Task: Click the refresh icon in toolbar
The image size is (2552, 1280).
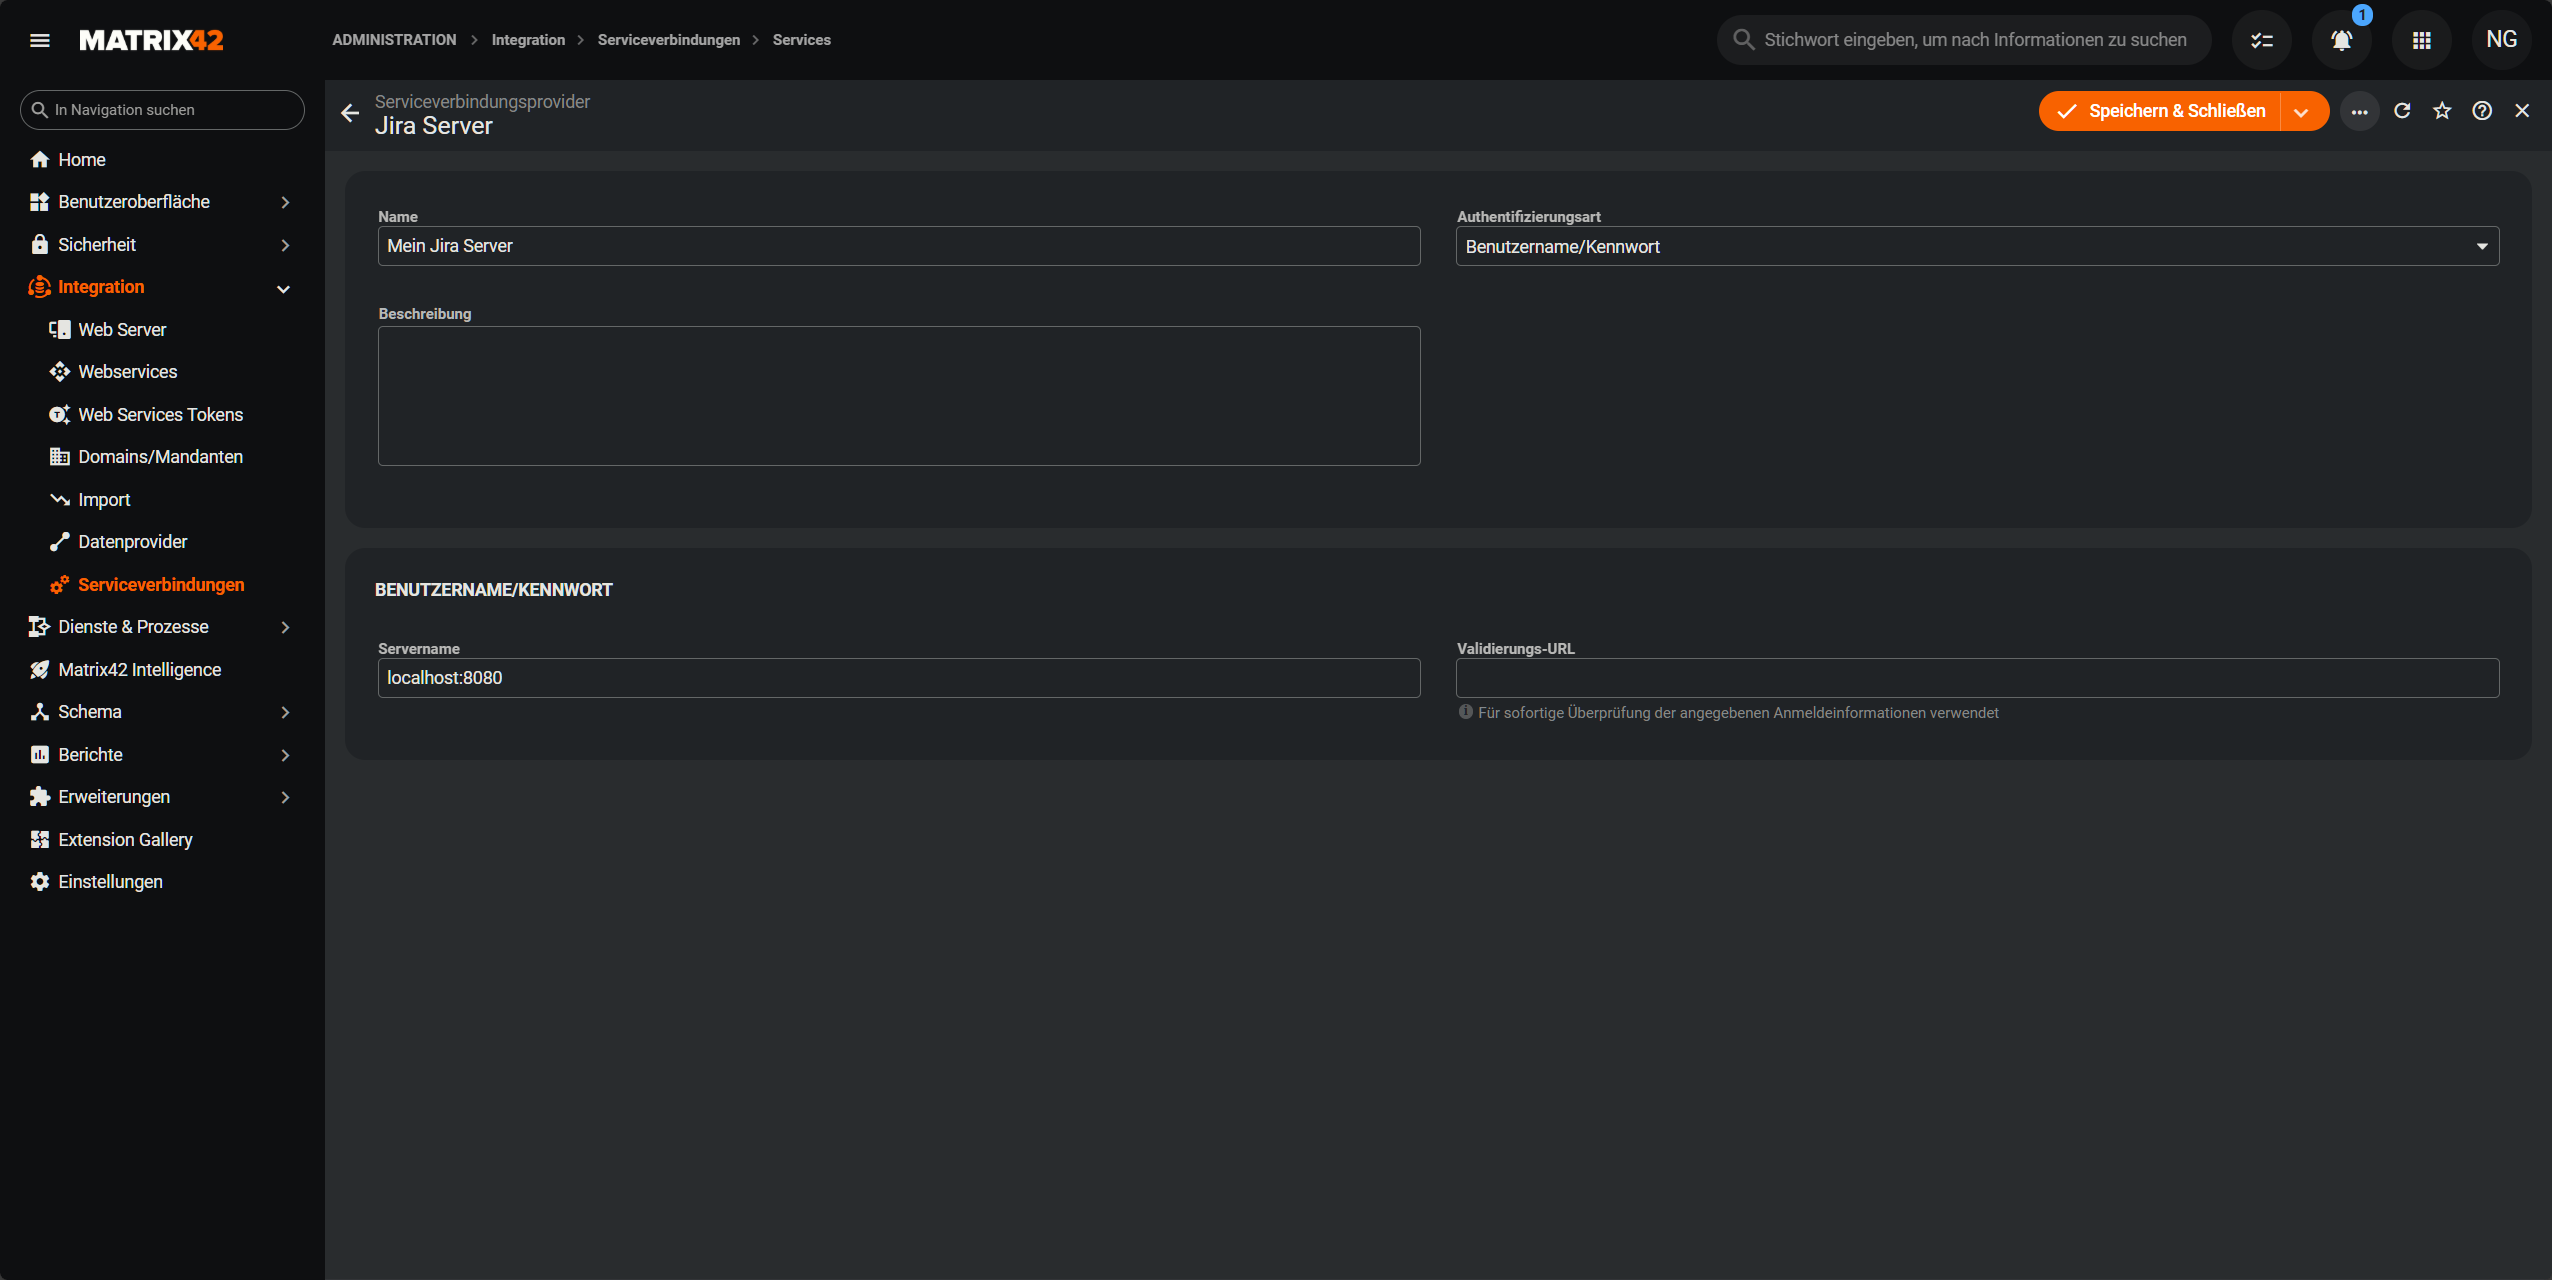Action: point(2402,111)
